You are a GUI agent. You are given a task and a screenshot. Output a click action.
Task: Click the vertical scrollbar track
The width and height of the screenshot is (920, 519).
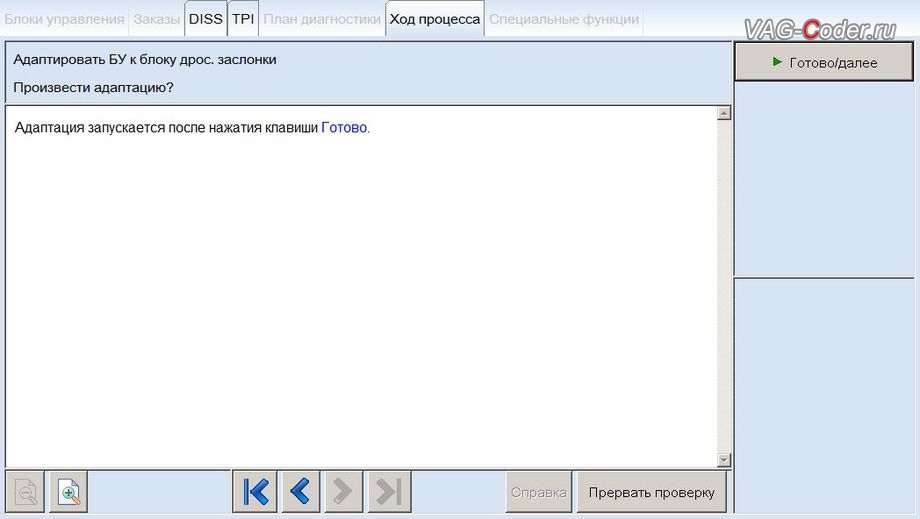coord(724,287)
